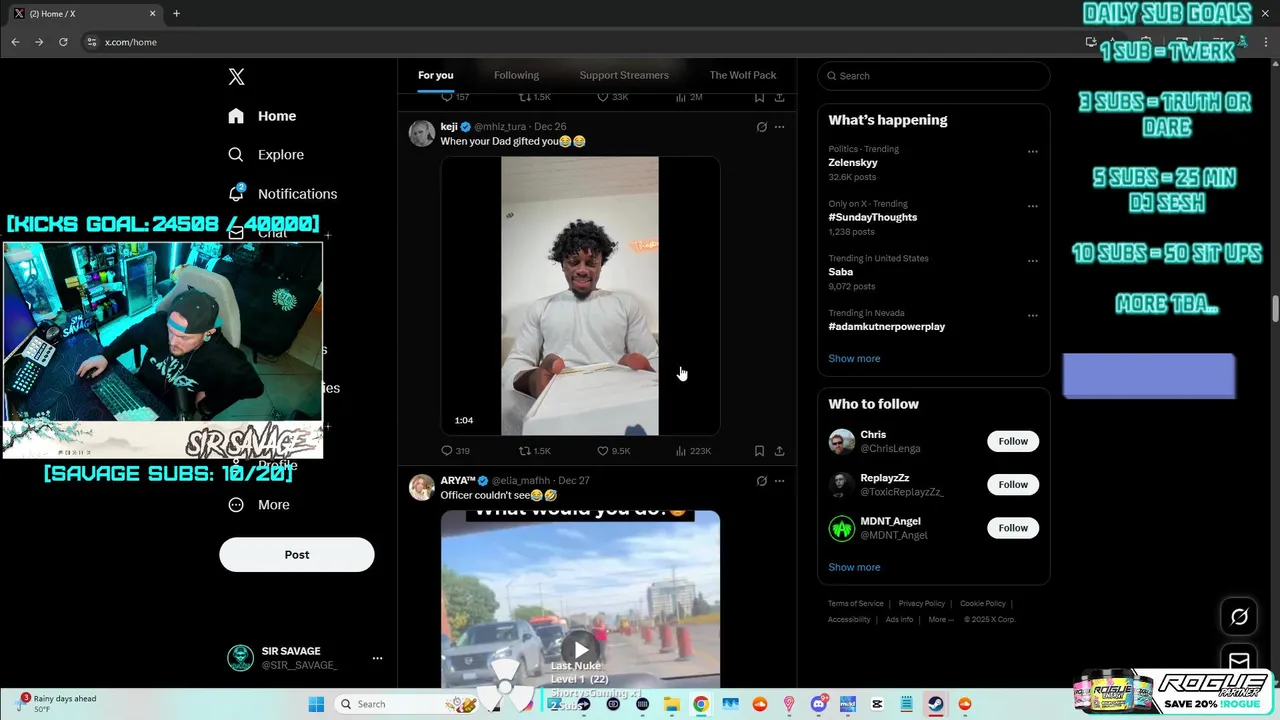Click the Post button
1280x720 pixels.
[297, 555]
